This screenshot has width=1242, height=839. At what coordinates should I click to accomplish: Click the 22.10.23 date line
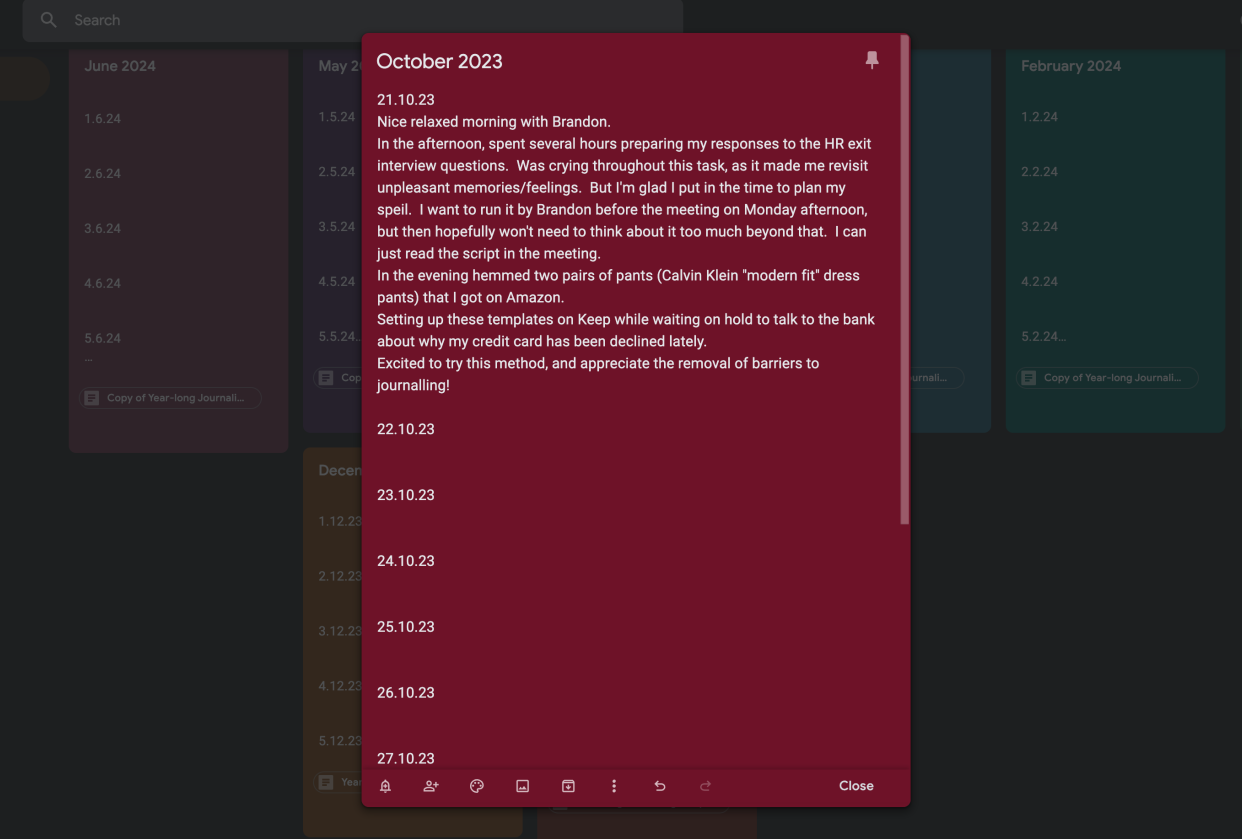coord(406,429)
